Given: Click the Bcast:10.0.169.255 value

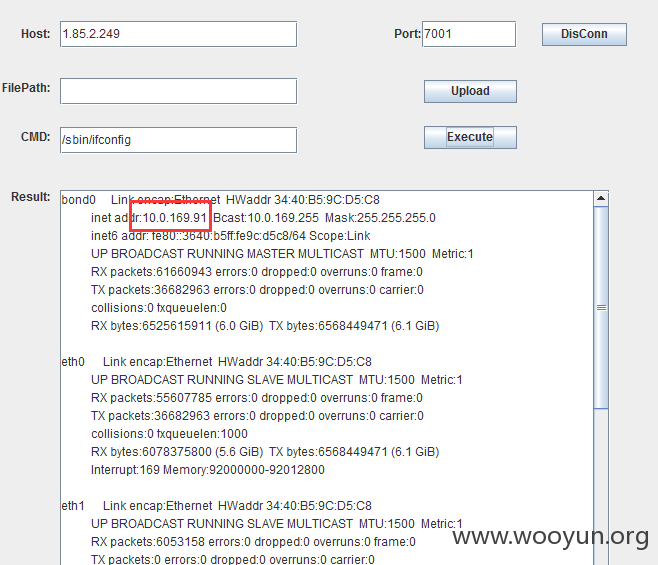Looking at the screenshot, I should [x=266, y=218].
